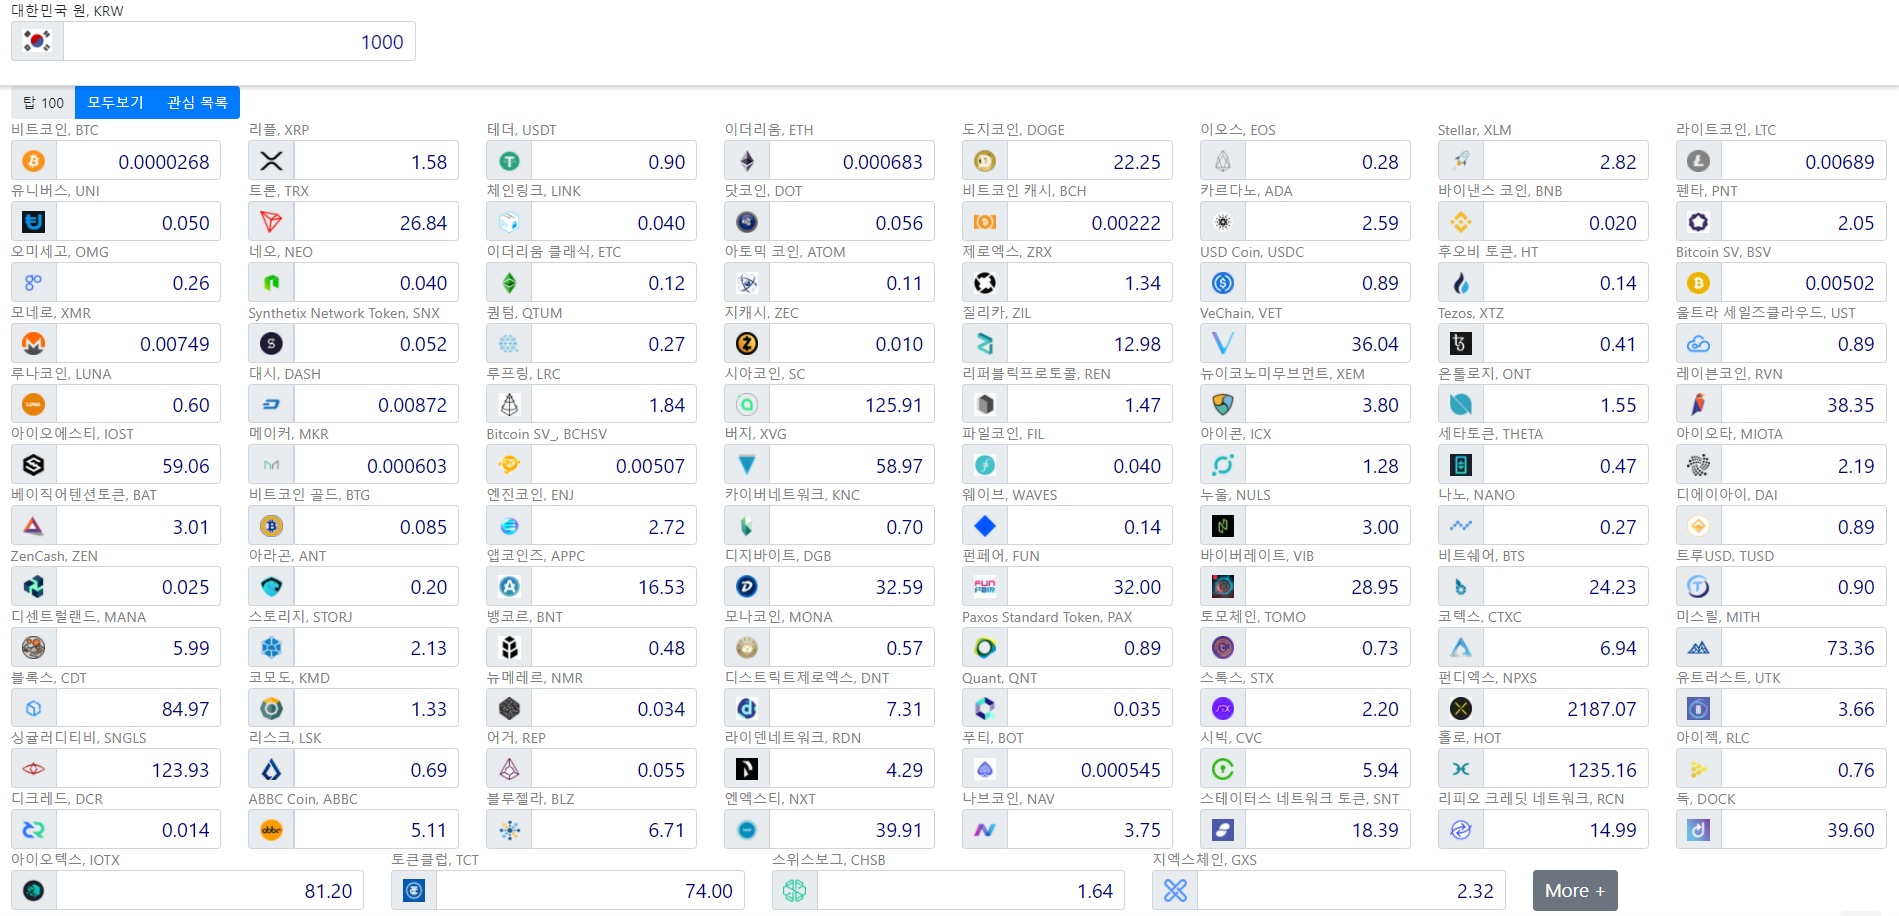This screenshot has width=1899, height=916.
Task: Click the SC value field 125.91
Action: [852, 405]
